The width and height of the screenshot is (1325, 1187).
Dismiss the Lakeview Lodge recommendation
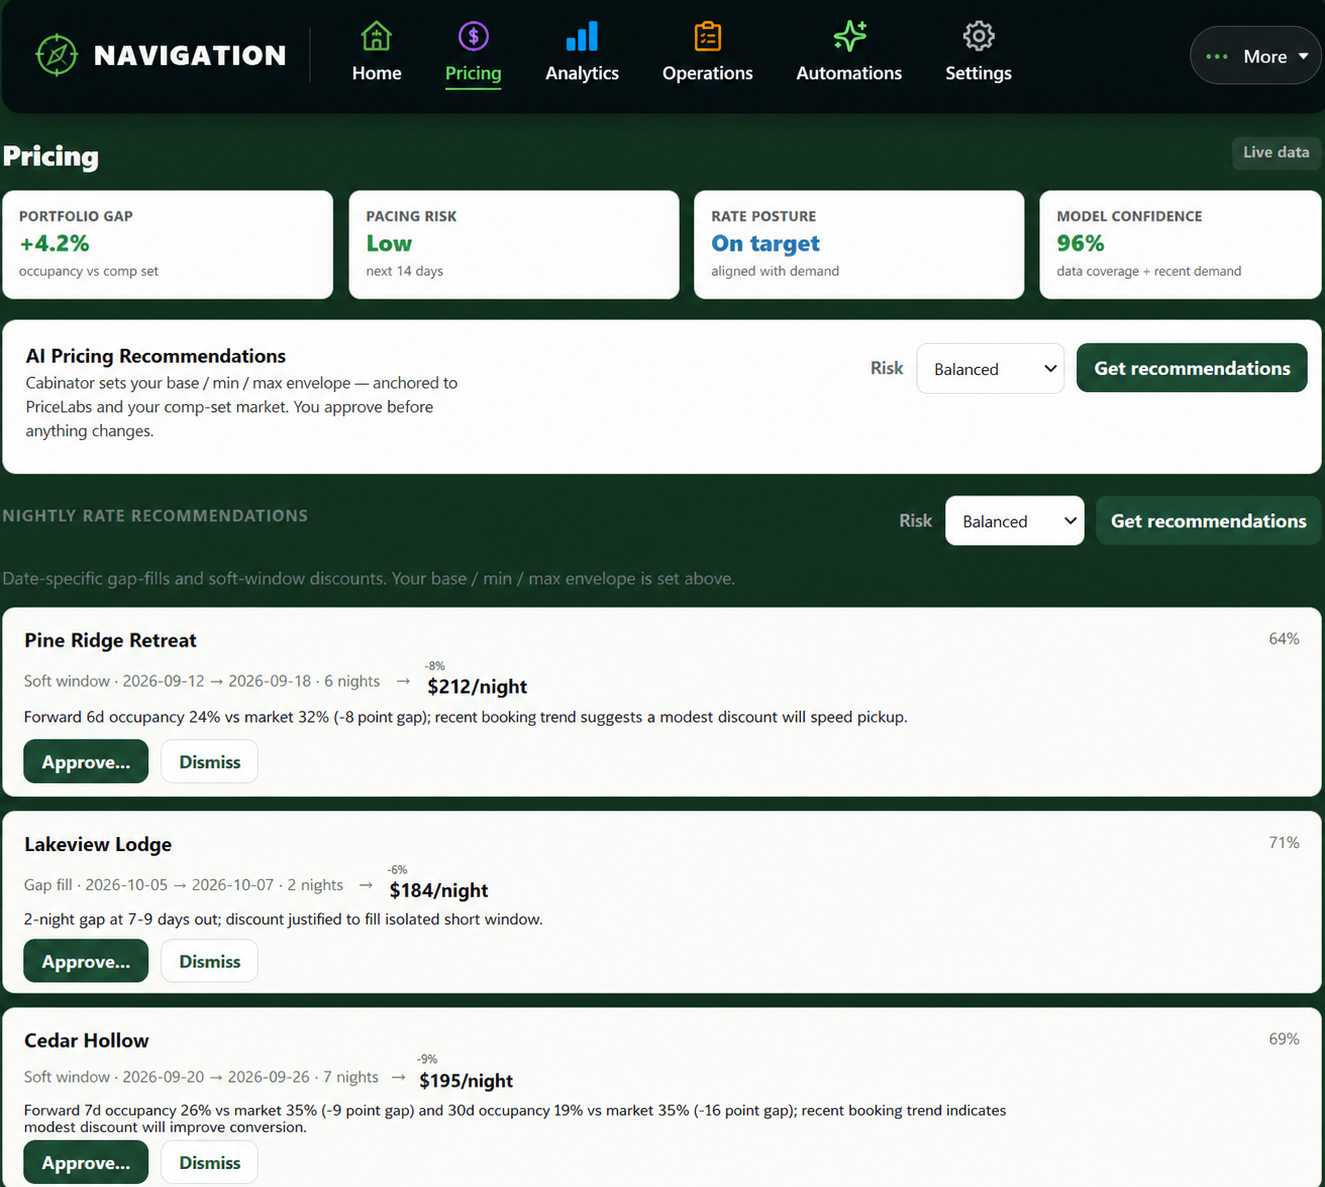[x=209, y=961]
